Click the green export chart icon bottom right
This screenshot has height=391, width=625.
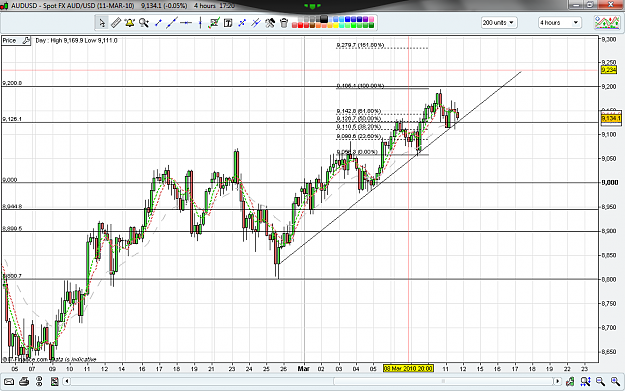(x=570, y=381)
